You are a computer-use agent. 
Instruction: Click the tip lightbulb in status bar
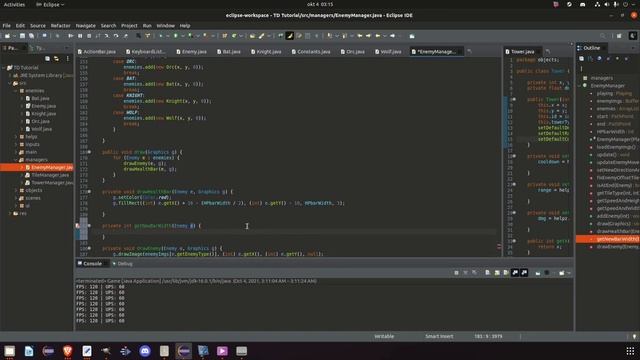click(634, 337)
